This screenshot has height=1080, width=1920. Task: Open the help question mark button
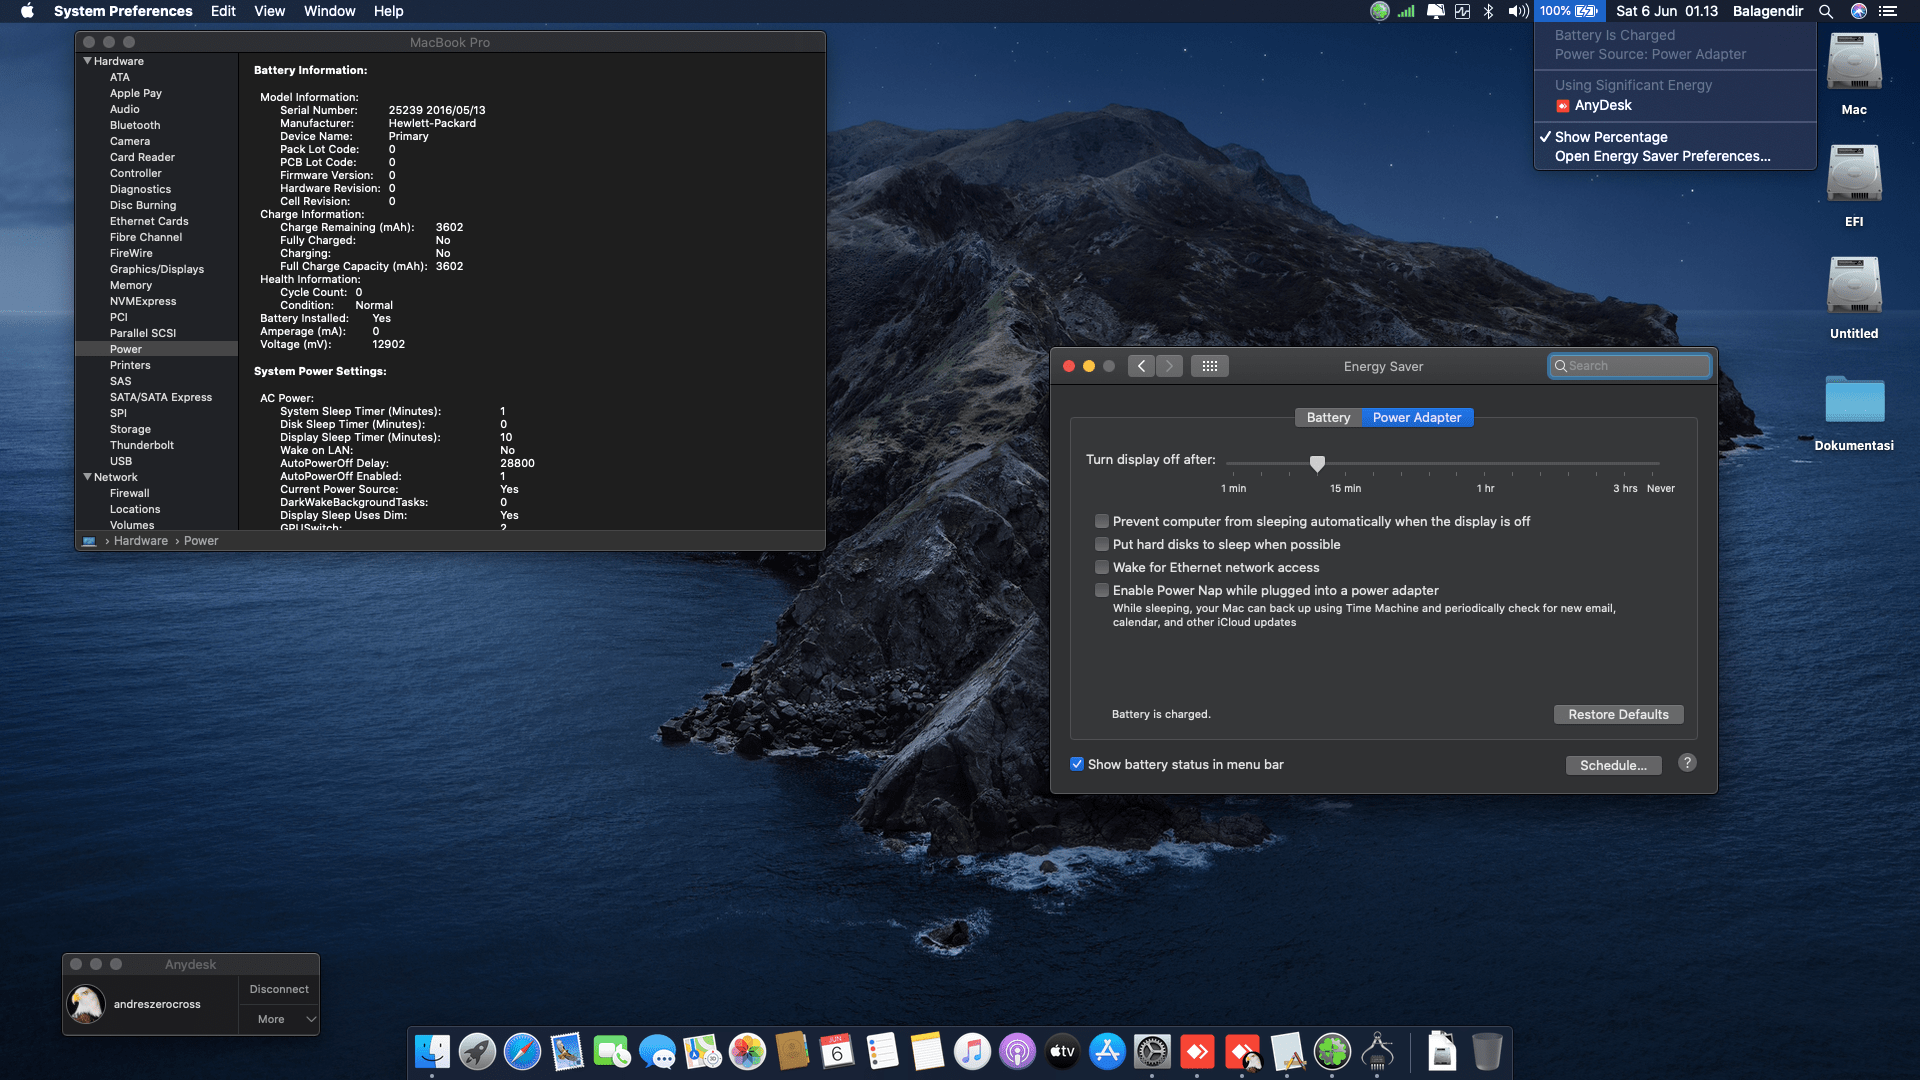(1687, 763)
